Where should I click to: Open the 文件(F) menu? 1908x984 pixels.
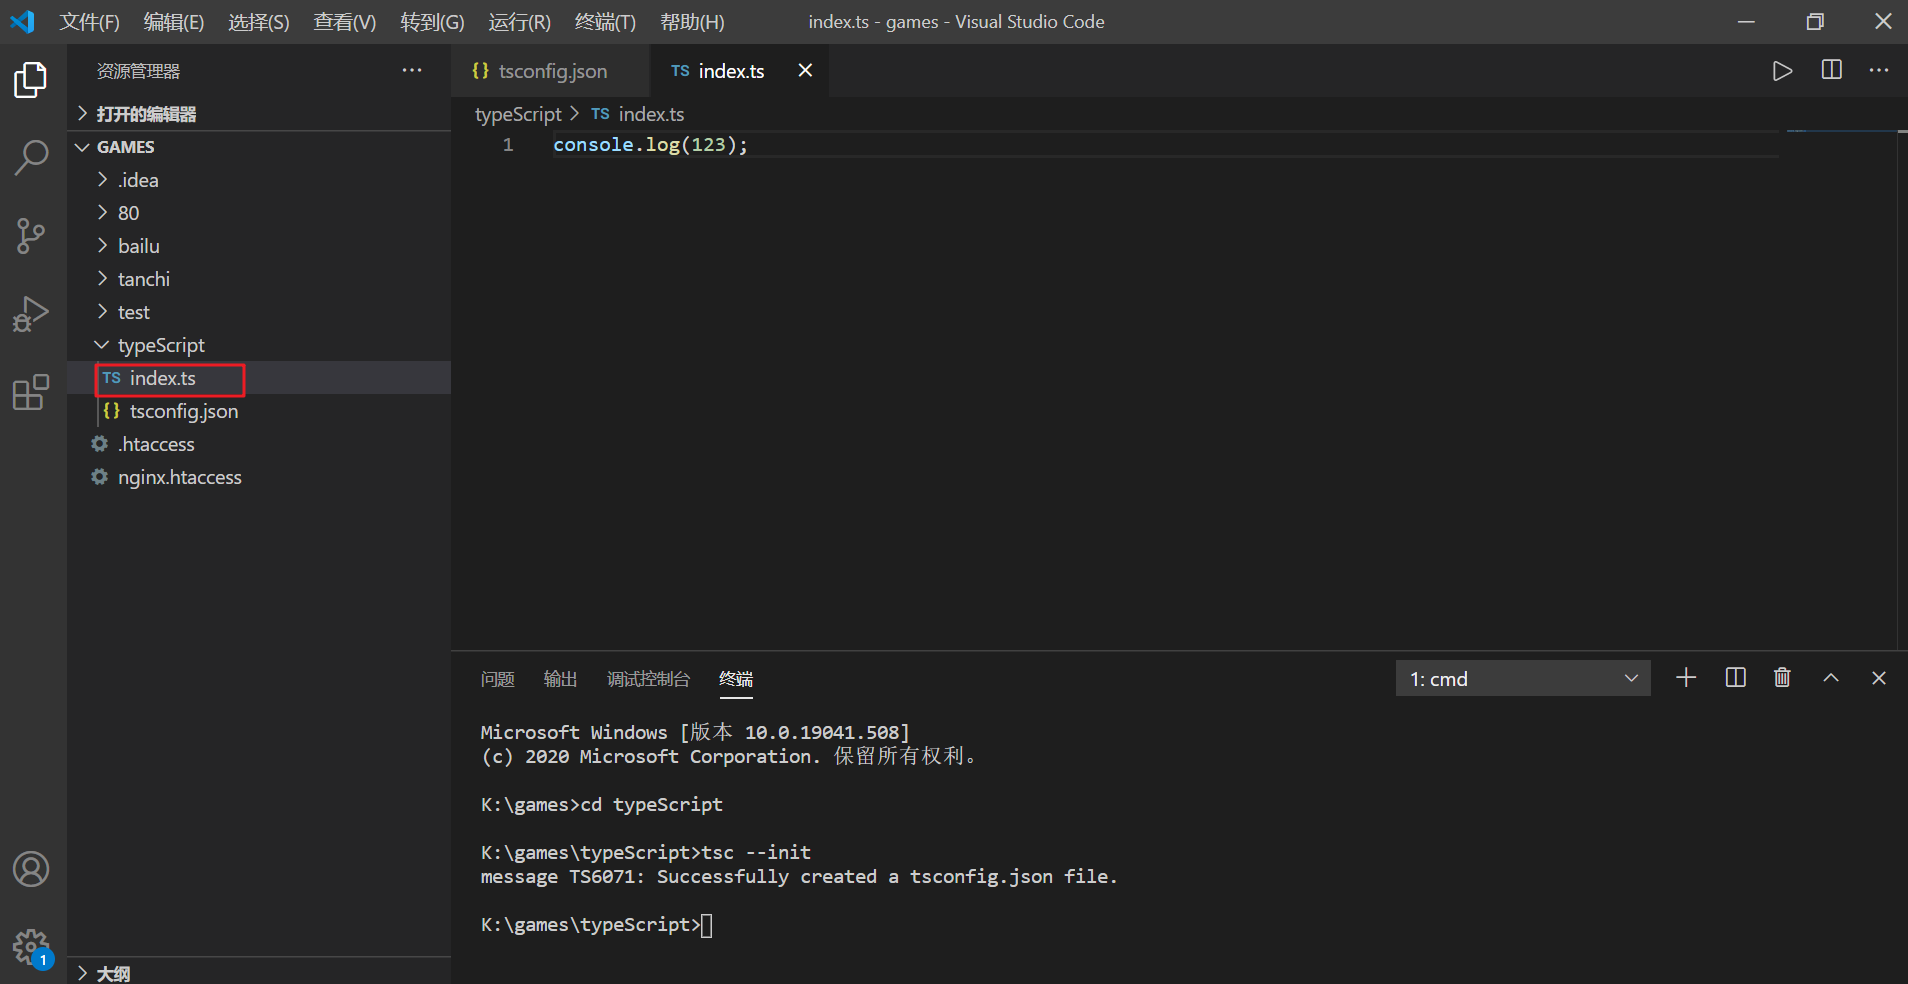[89, 21]
